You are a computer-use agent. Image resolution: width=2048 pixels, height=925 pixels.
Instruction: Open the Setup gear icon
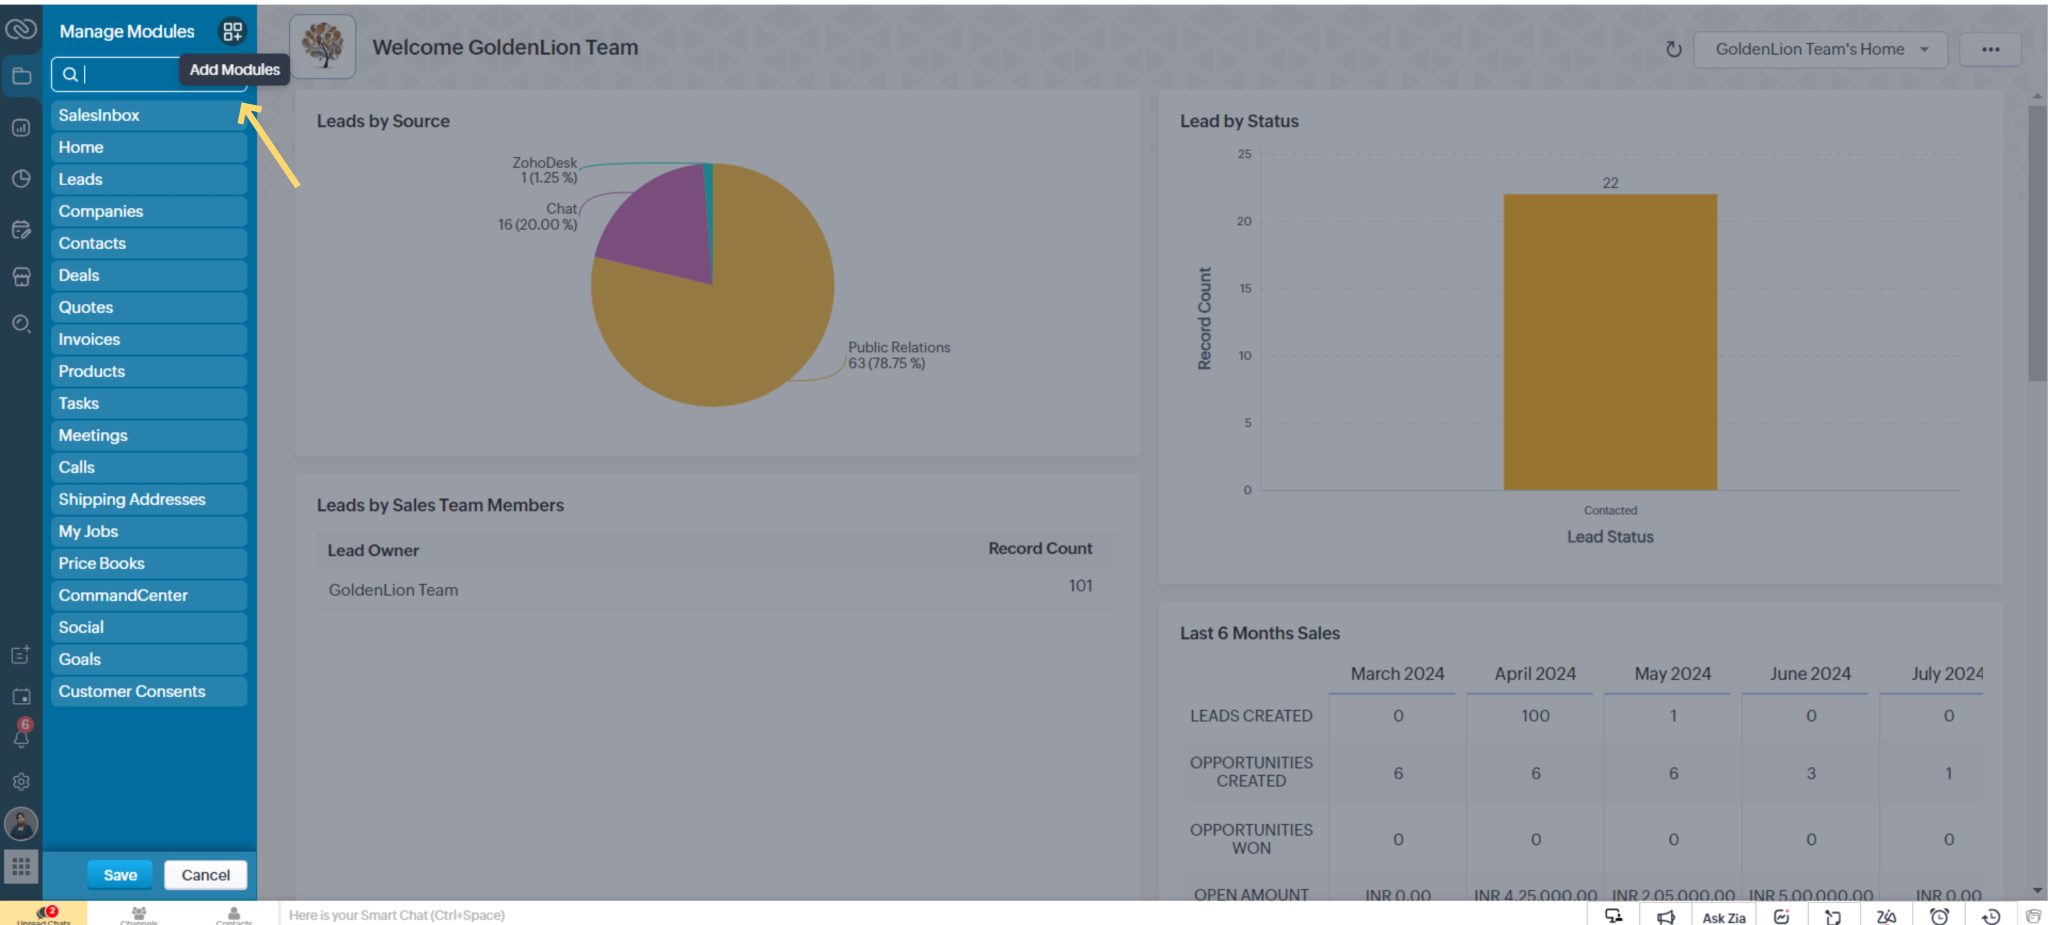(21, 783)
